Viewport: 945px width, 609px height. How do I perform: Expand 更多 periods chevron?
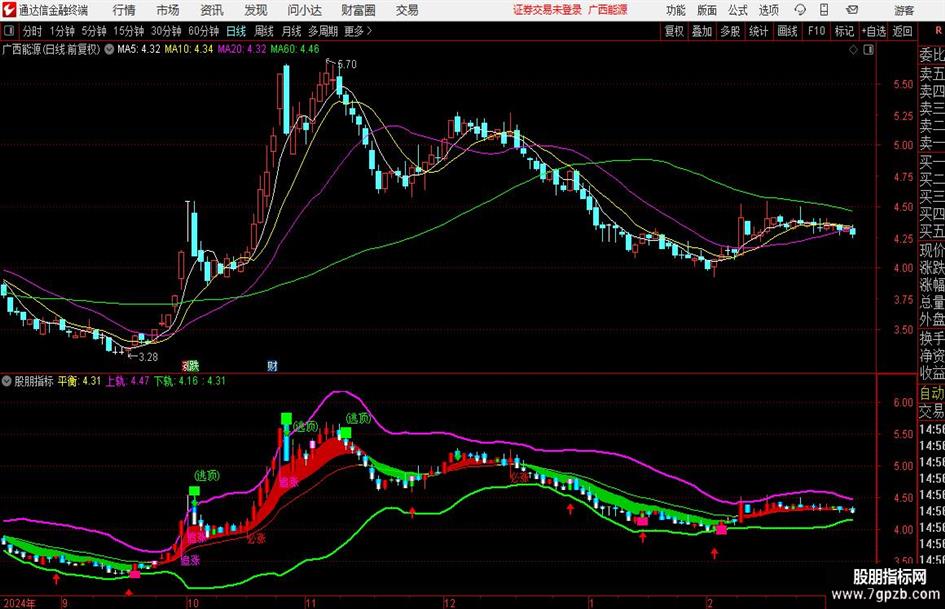[x=359, y=31]
